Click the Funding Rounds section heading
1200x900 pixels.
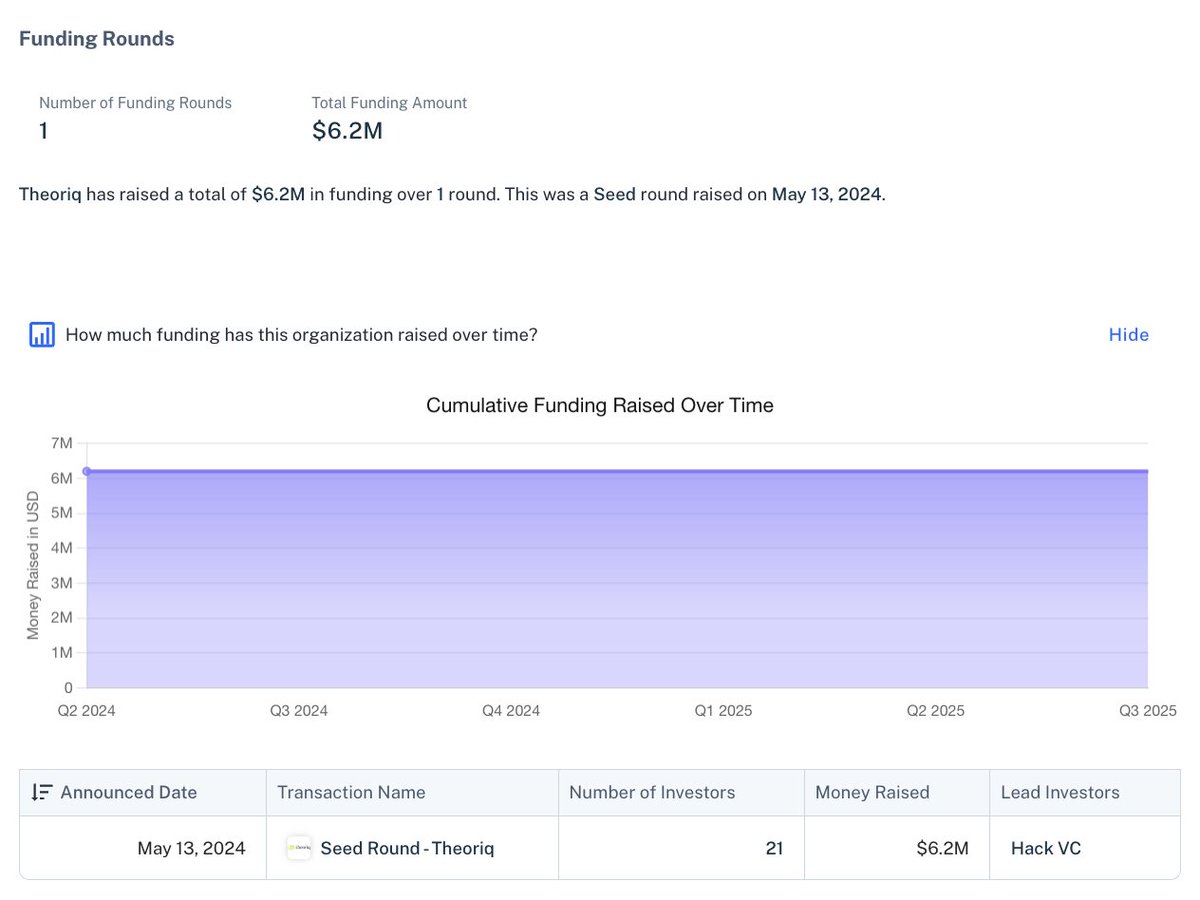97,39
